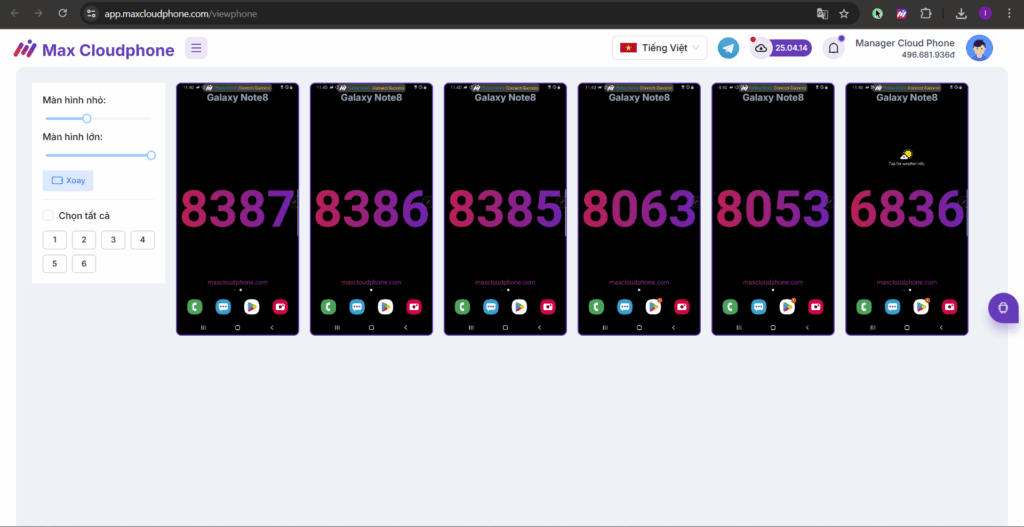
Task: Click the phone 6836 screen thumbnail
Action: click(906, 208)
